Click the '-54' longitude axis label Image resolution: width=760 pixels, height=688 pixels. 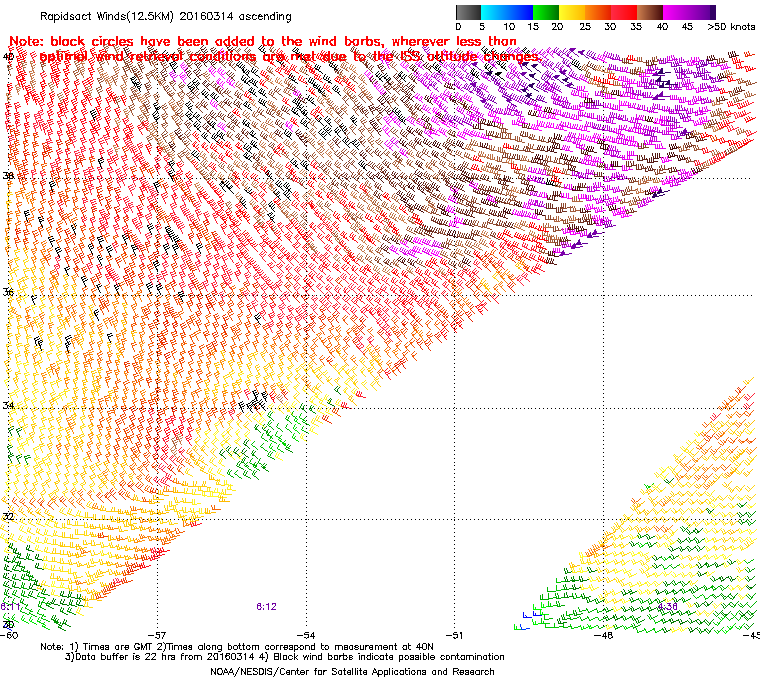(x=305, y=635)
